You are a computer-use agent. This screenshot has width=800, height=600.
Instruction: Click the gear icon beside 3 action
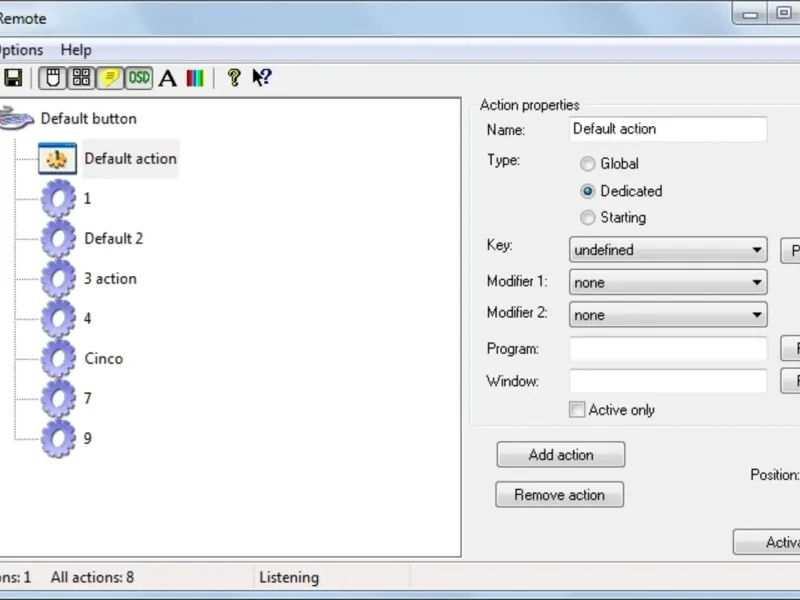click(58, 279)
